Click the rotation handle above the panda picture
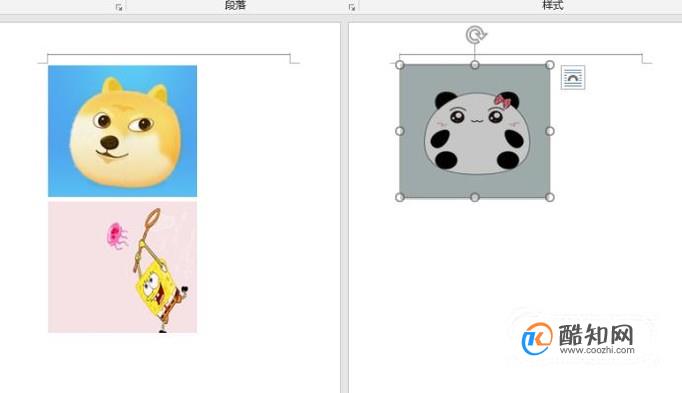 point(476,35)
